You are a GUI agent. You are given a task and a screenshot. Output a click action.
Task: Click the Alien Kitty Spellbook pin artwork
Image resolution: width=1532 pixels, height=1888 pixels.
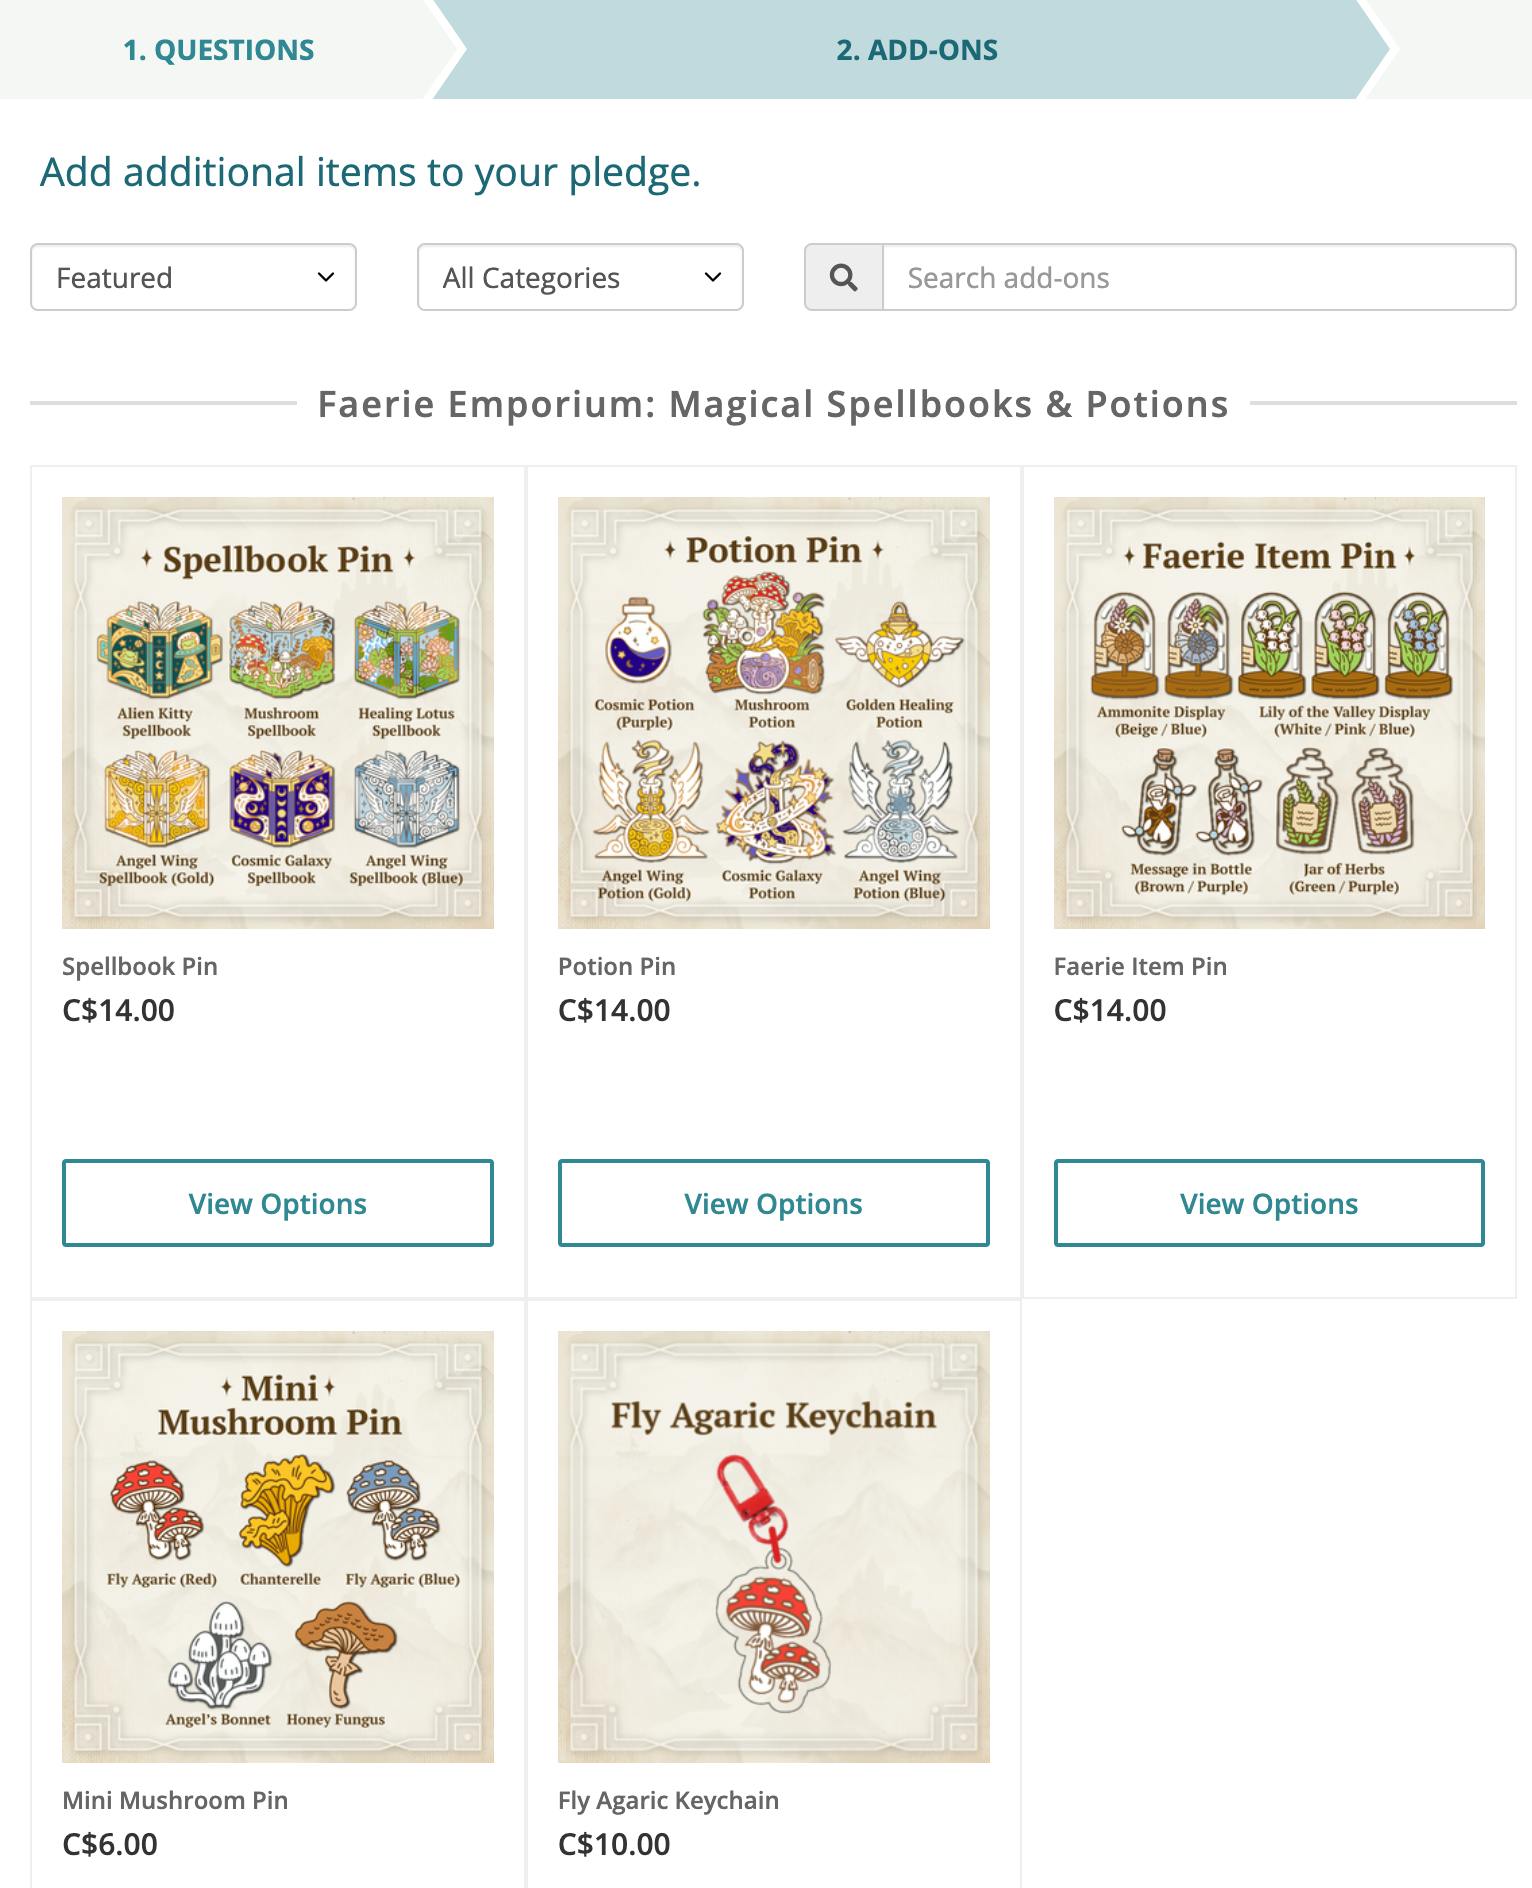click(x=155, y=650)
